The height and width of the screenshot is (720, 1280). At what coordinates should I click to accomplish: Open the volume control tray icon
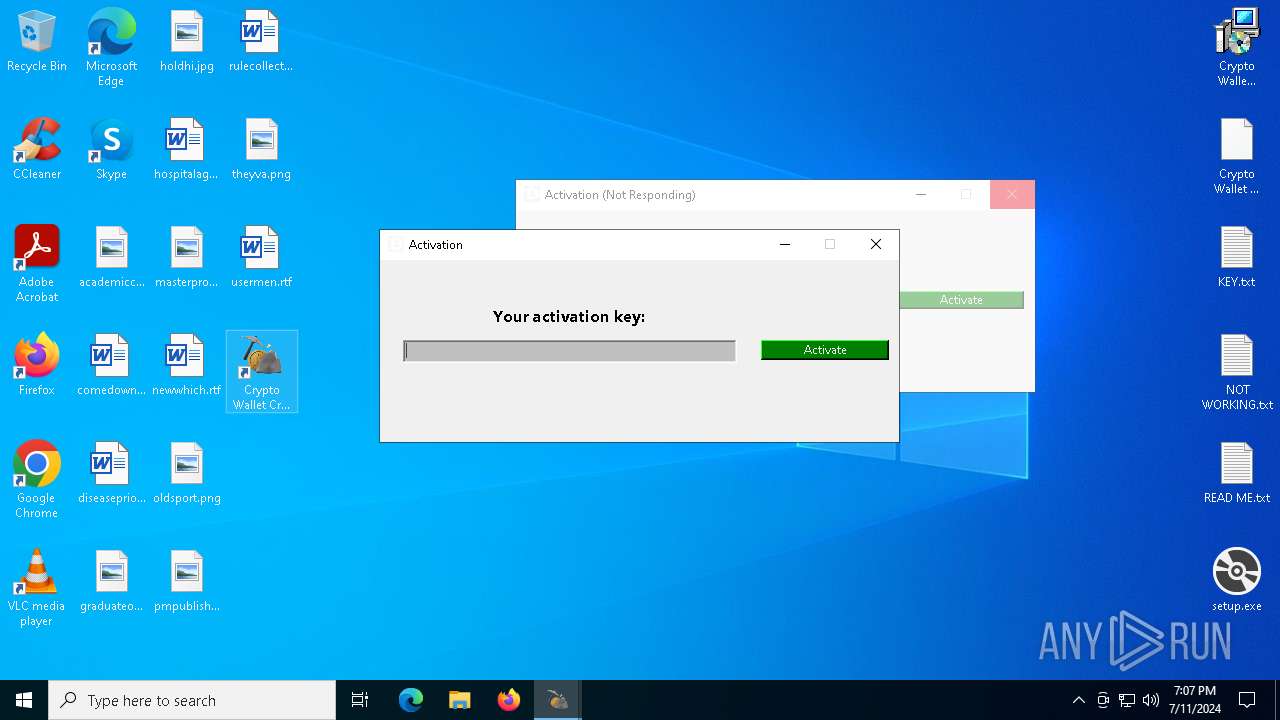(x=1151, y=700)
